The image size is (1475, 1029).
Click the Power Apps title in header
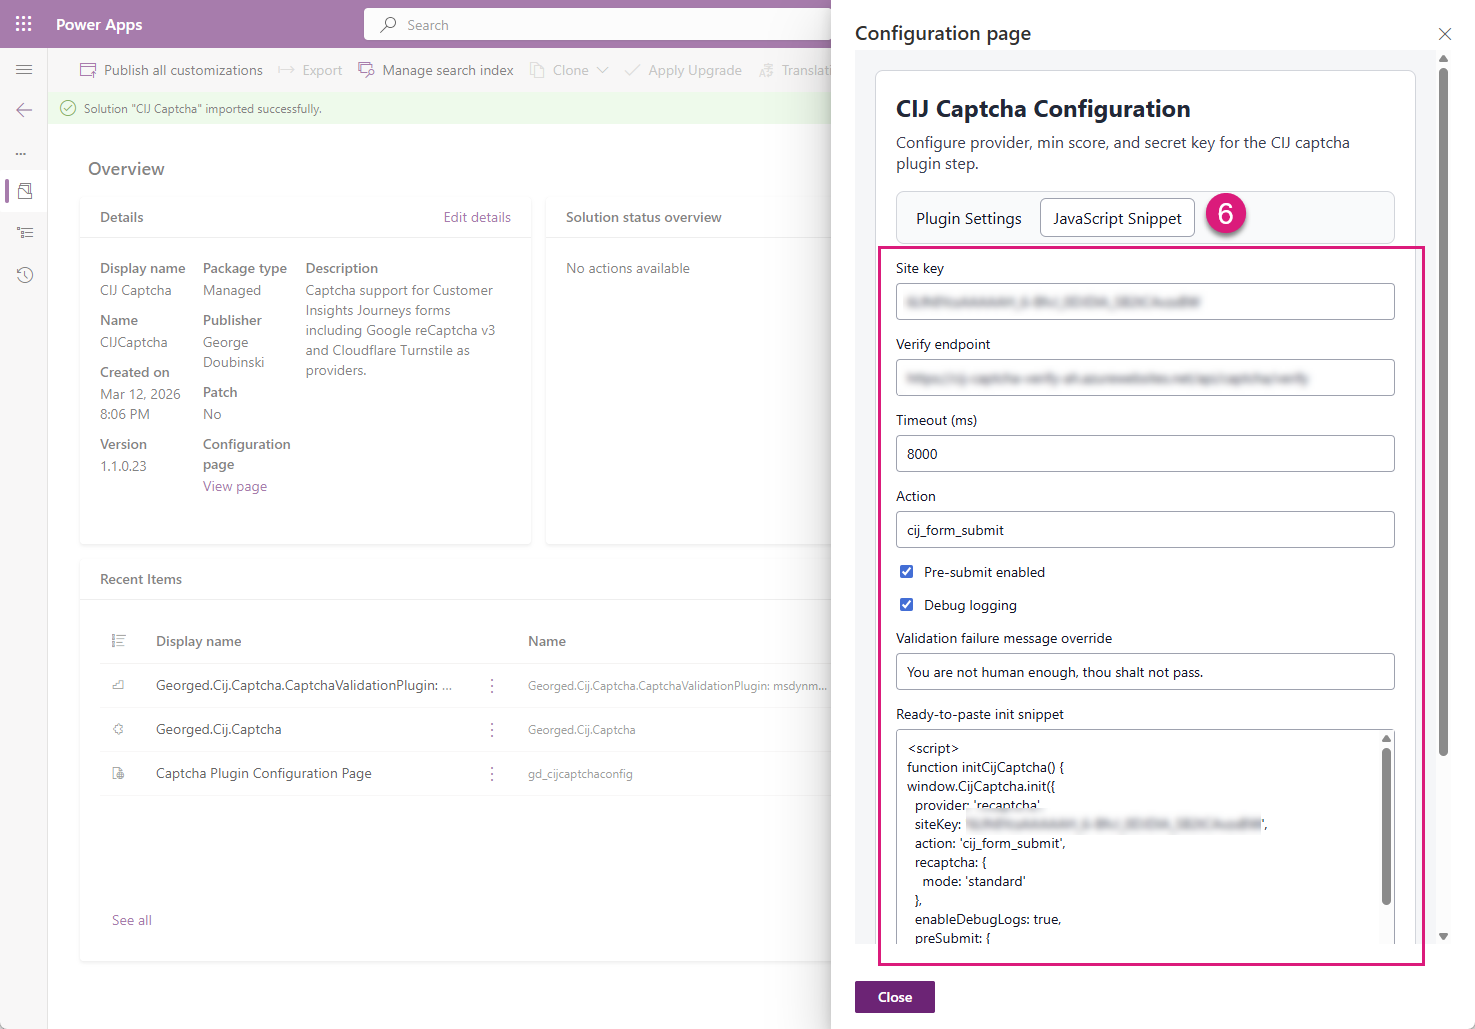pyautogui.click(x=99, y=24)
